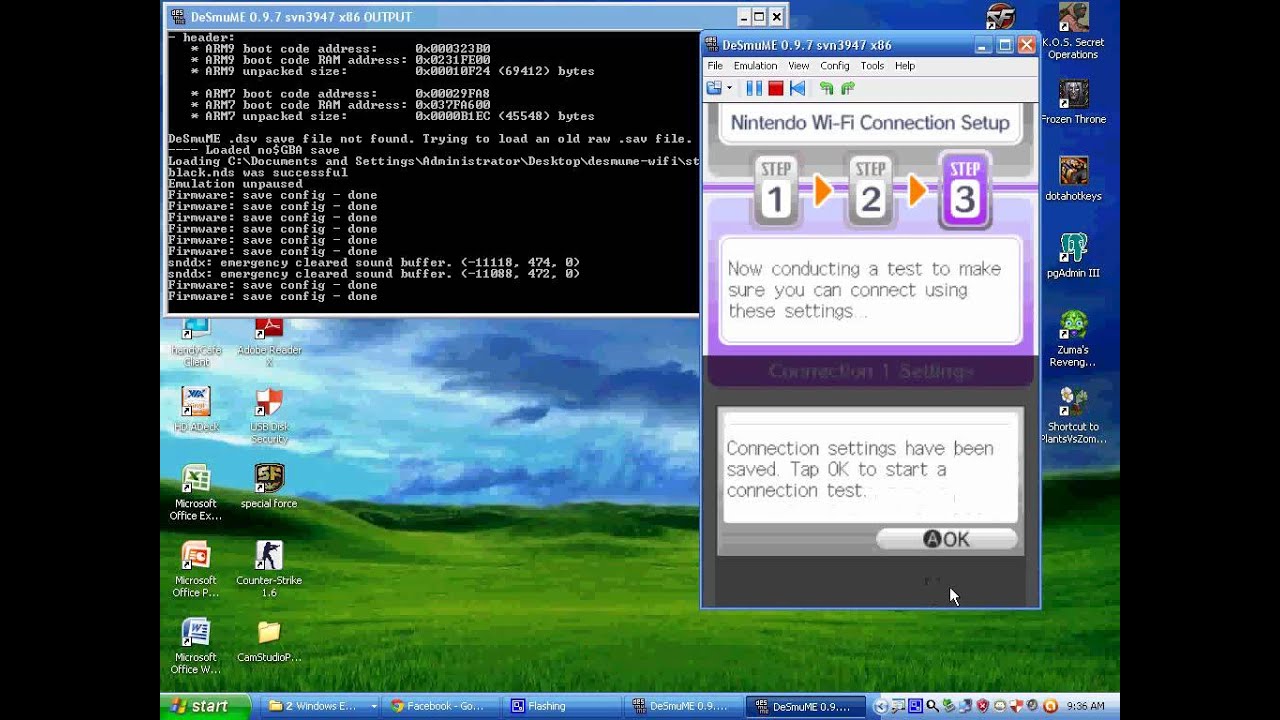
Task: Select the USB Disk Security desktop icon
Action: click(269, 415)
